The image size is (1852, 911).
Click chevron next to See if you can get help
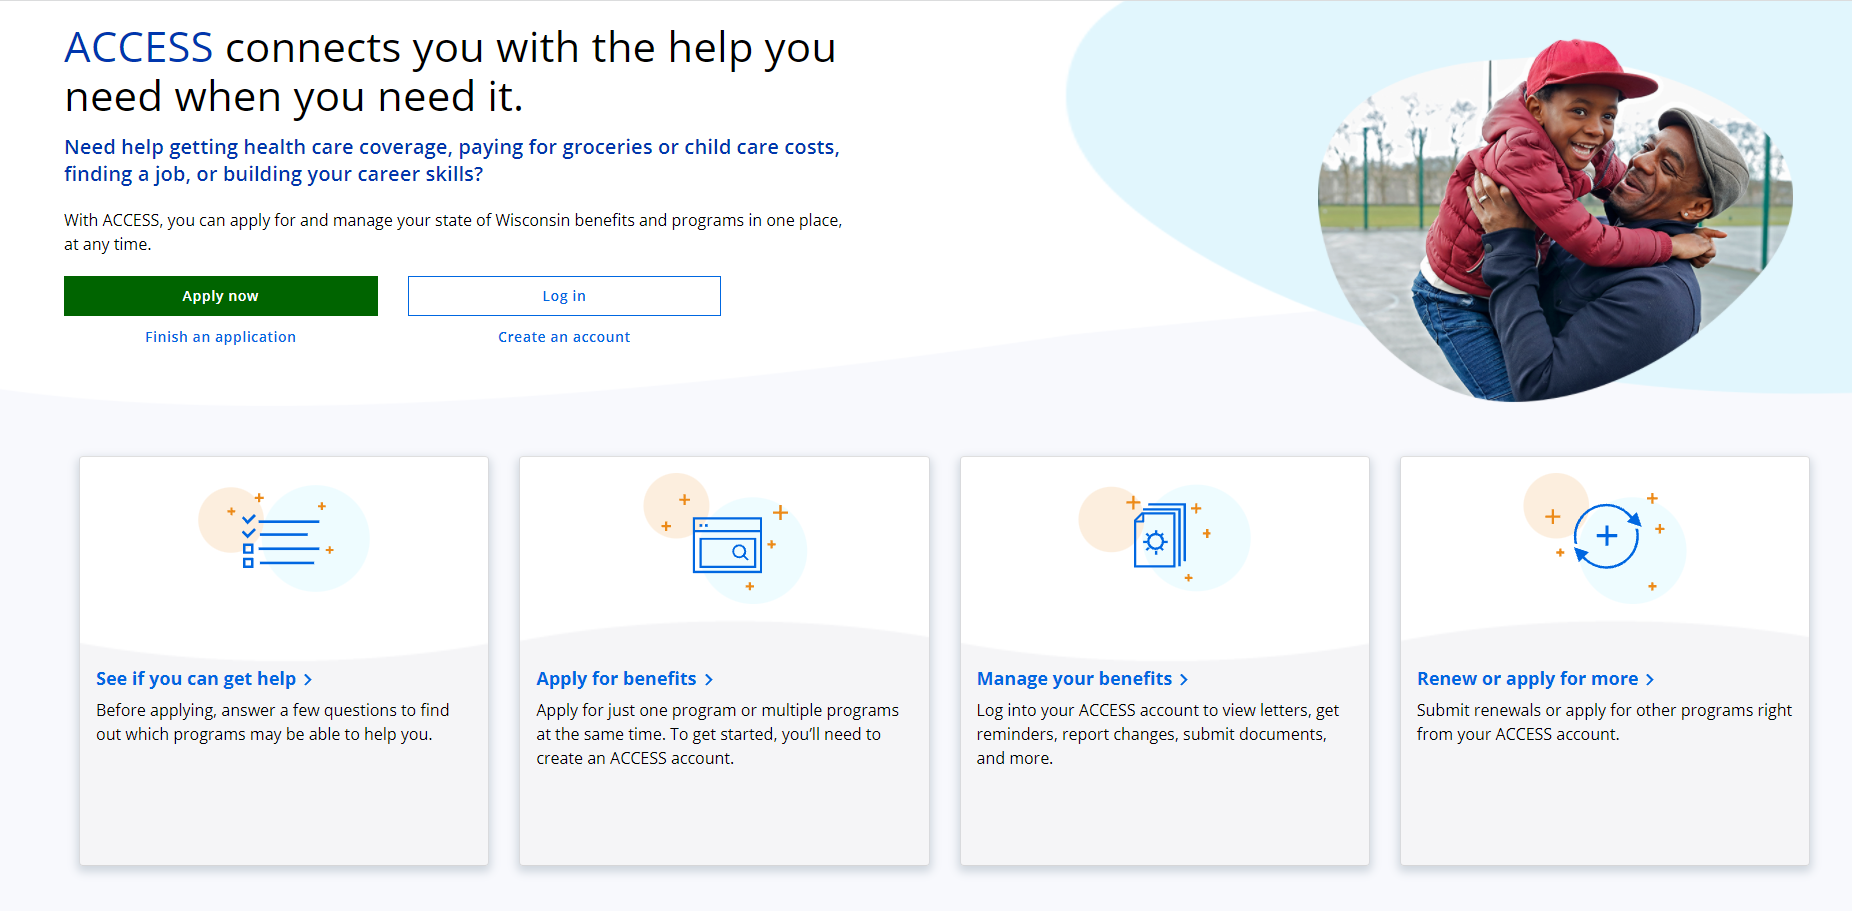tap(308, 680)
